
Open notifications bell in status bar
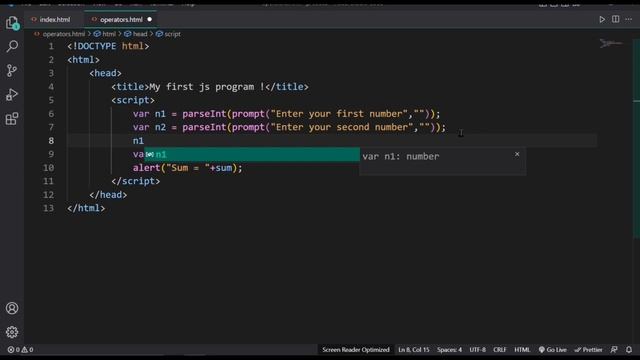(x=629, y=350)
